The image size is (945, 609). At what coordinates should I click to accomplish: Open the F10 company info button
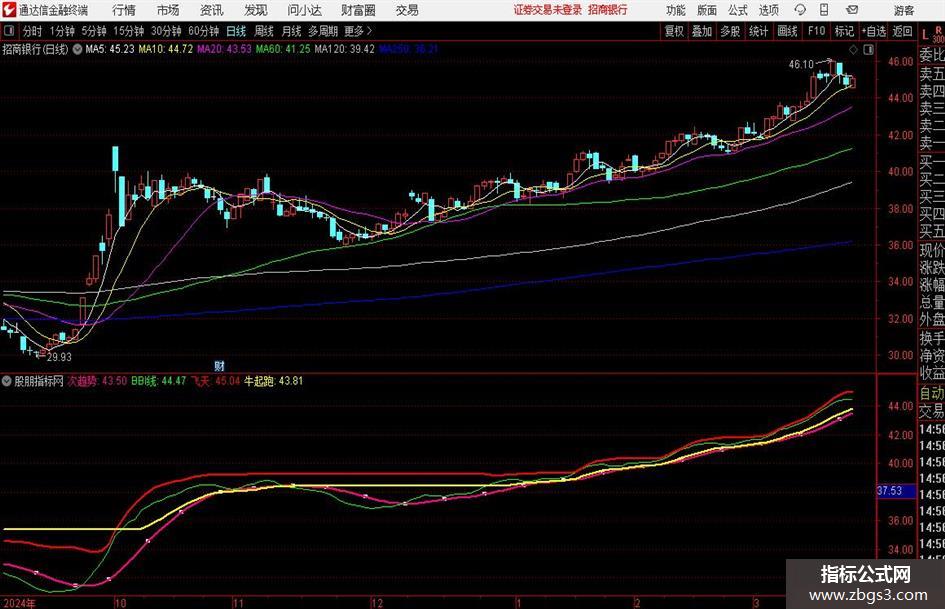coord(817,31)
